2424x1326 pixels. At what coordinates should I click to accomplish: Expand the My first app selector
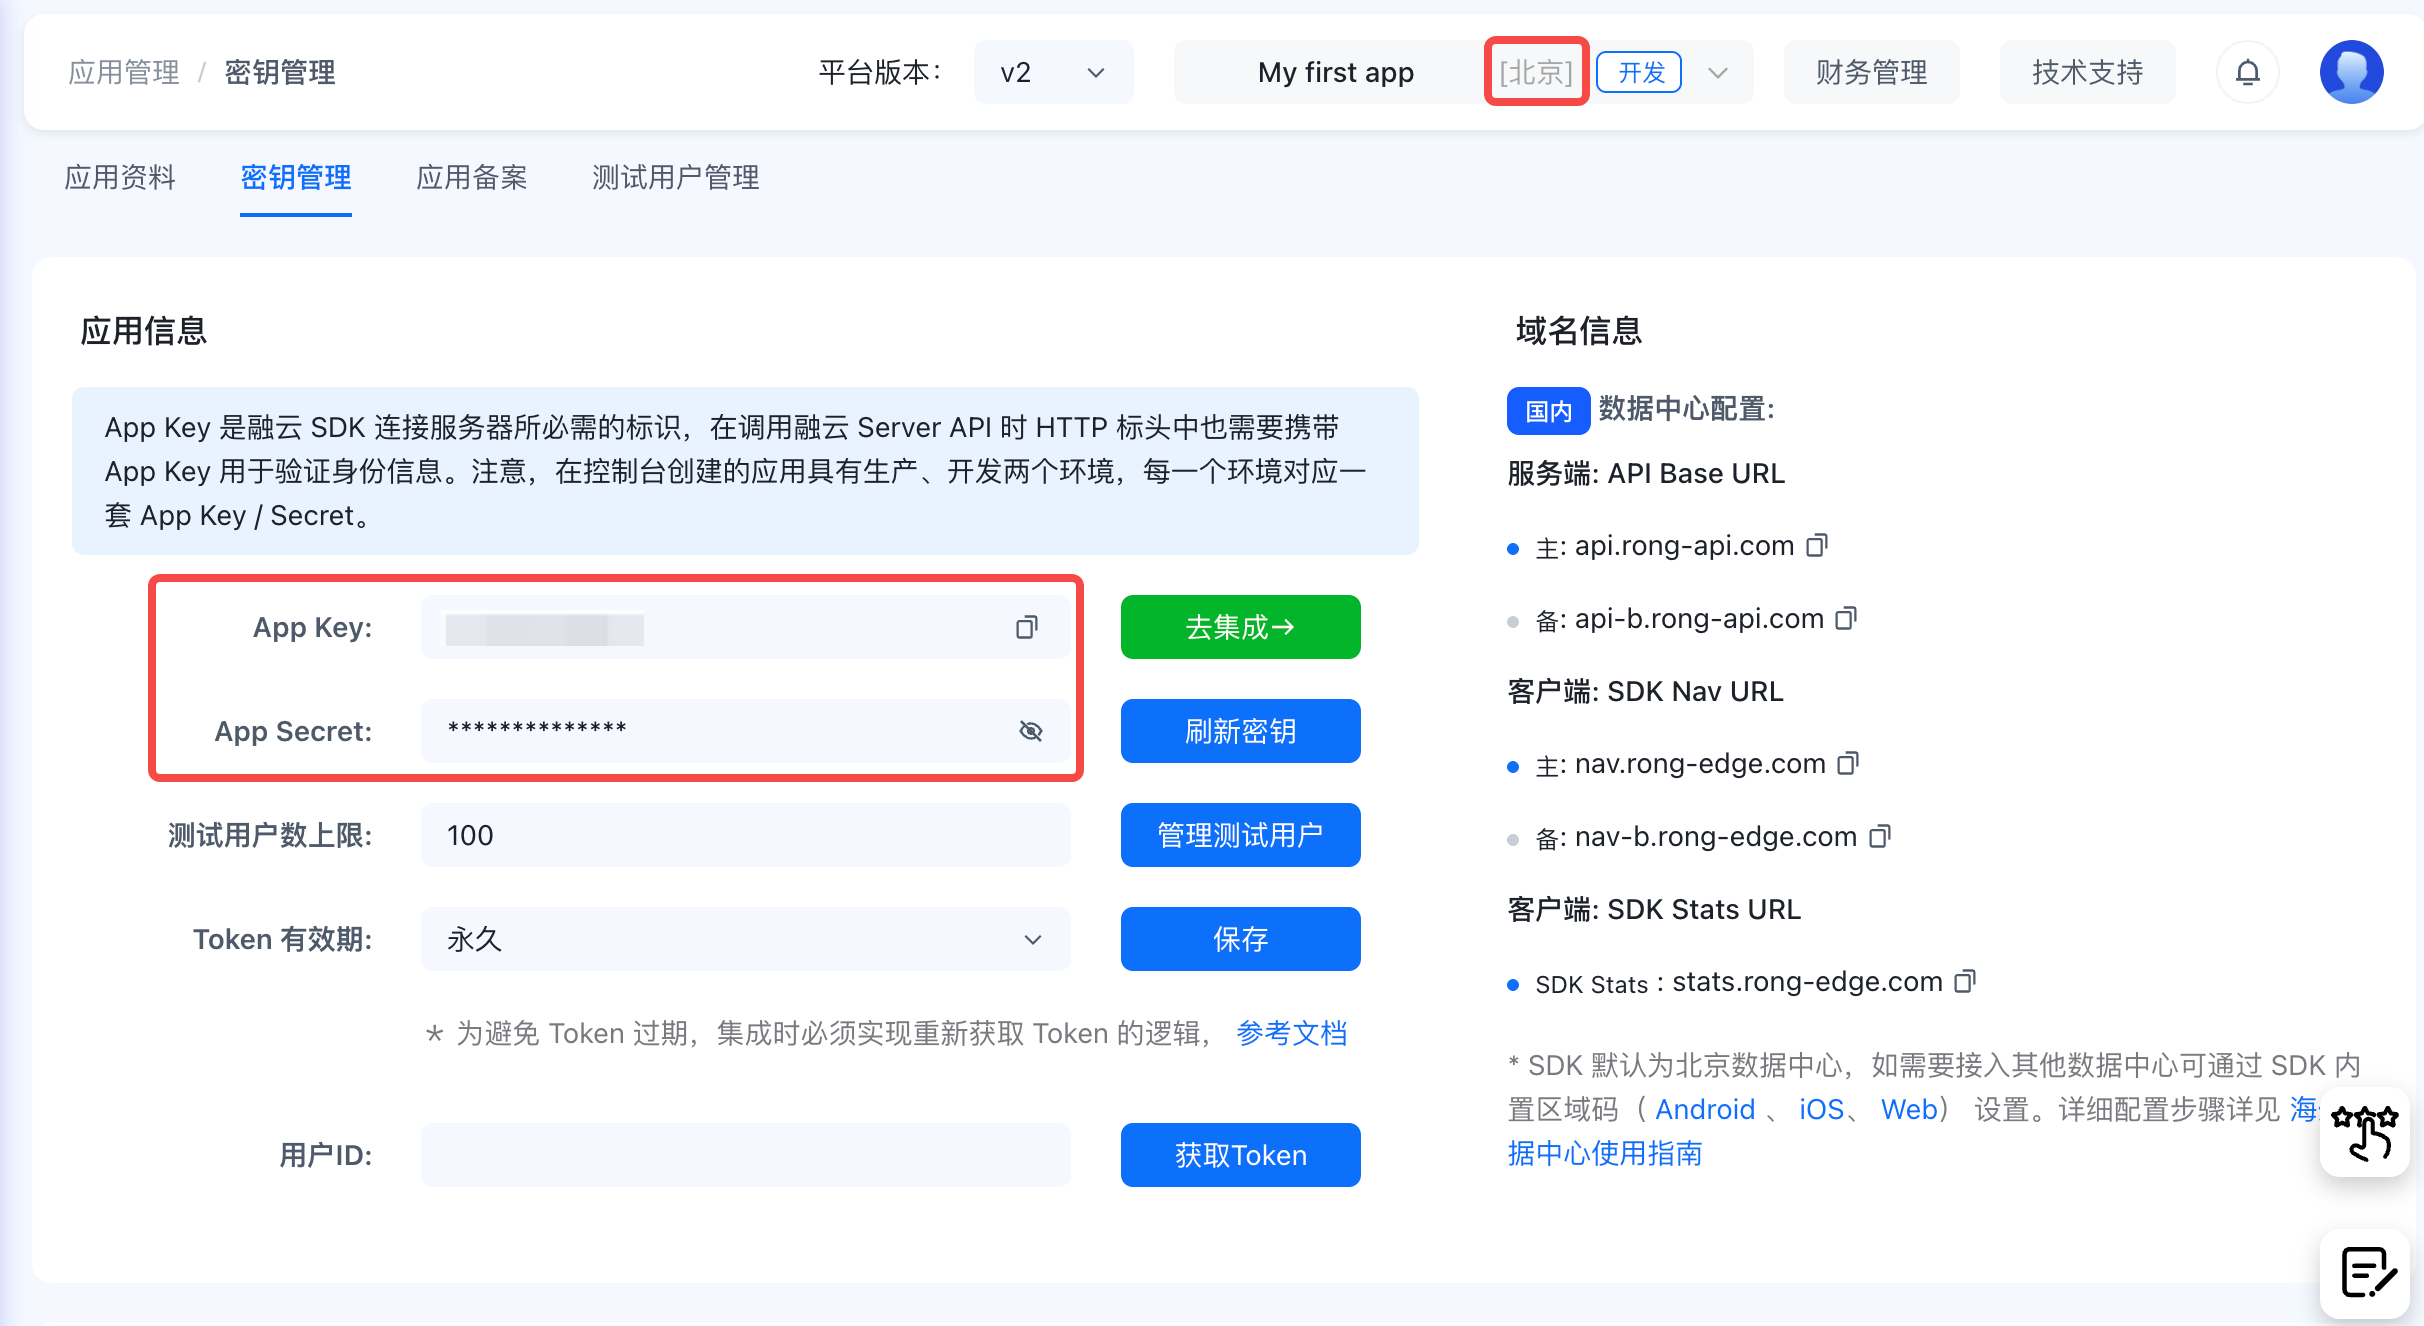pos(1717,72)
